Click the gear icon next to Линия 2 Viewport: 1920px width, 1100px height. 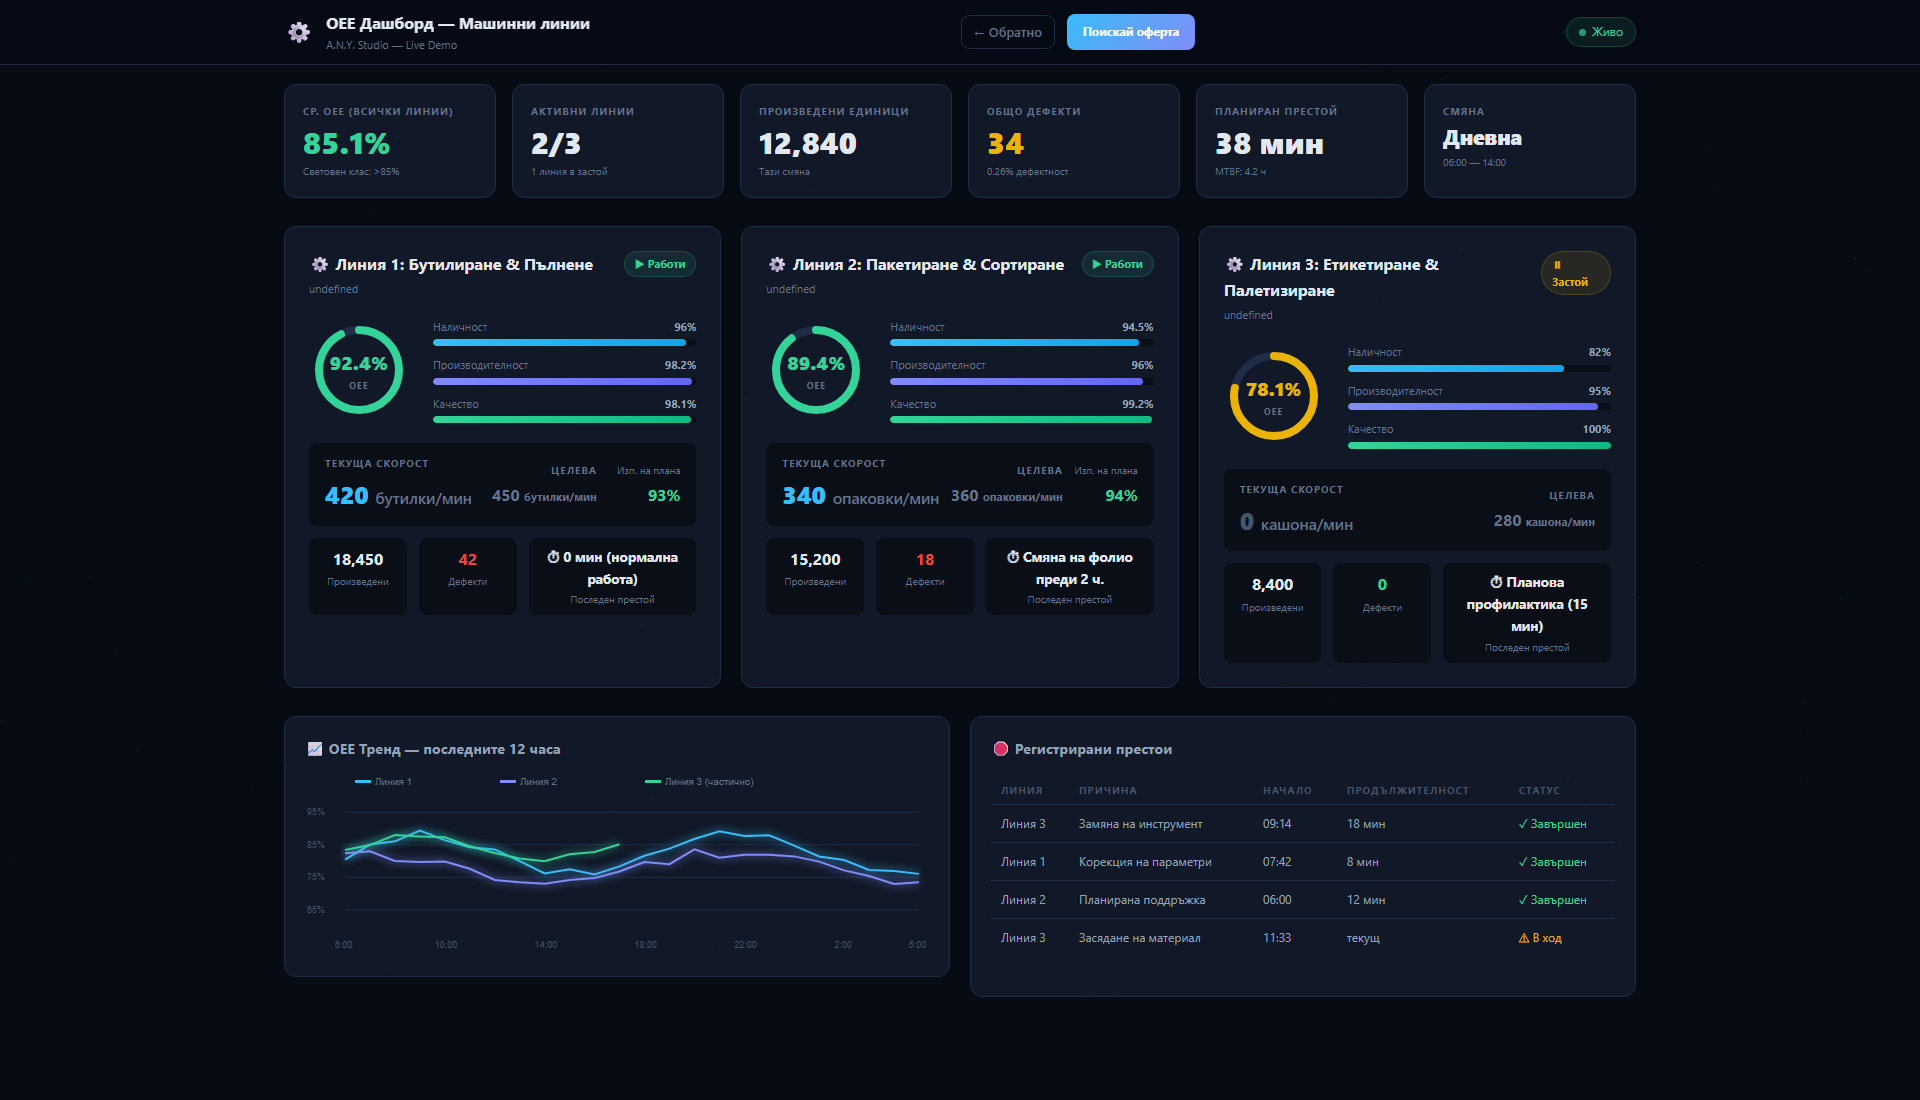[x=777, y=265]
